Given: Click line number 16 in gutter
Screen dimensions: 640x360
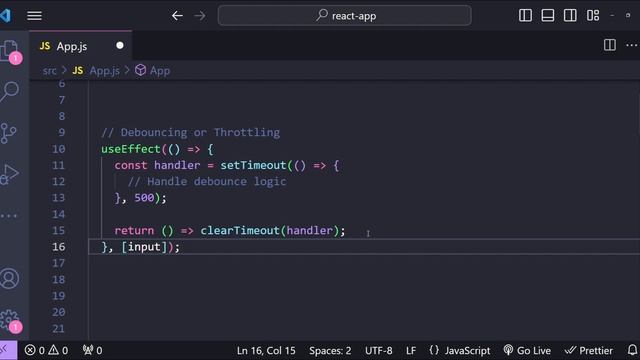Looking at the screenshot, I should pyautogui.click(x=58, y=247).
